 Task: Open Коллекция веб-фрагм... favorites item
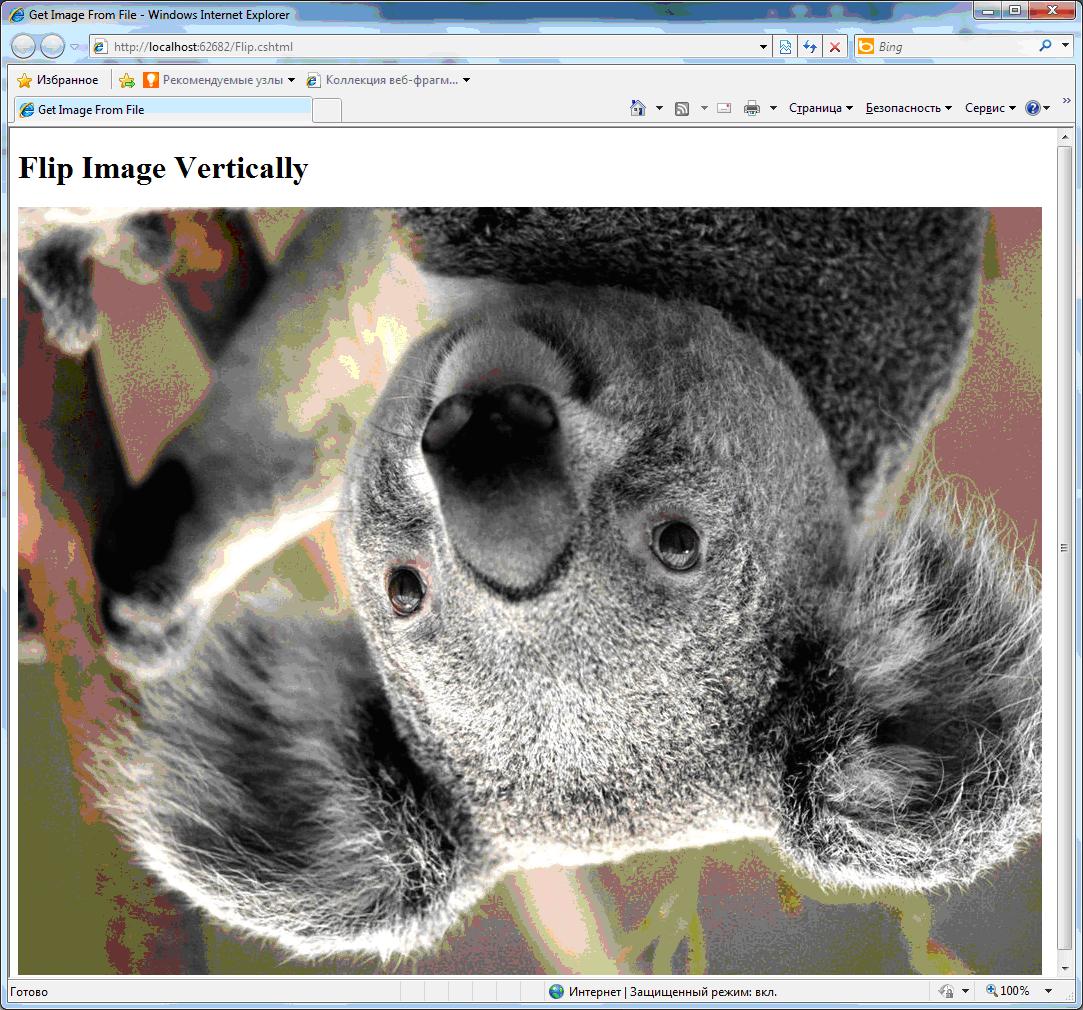pyautogui.click(x=383, y=80)
